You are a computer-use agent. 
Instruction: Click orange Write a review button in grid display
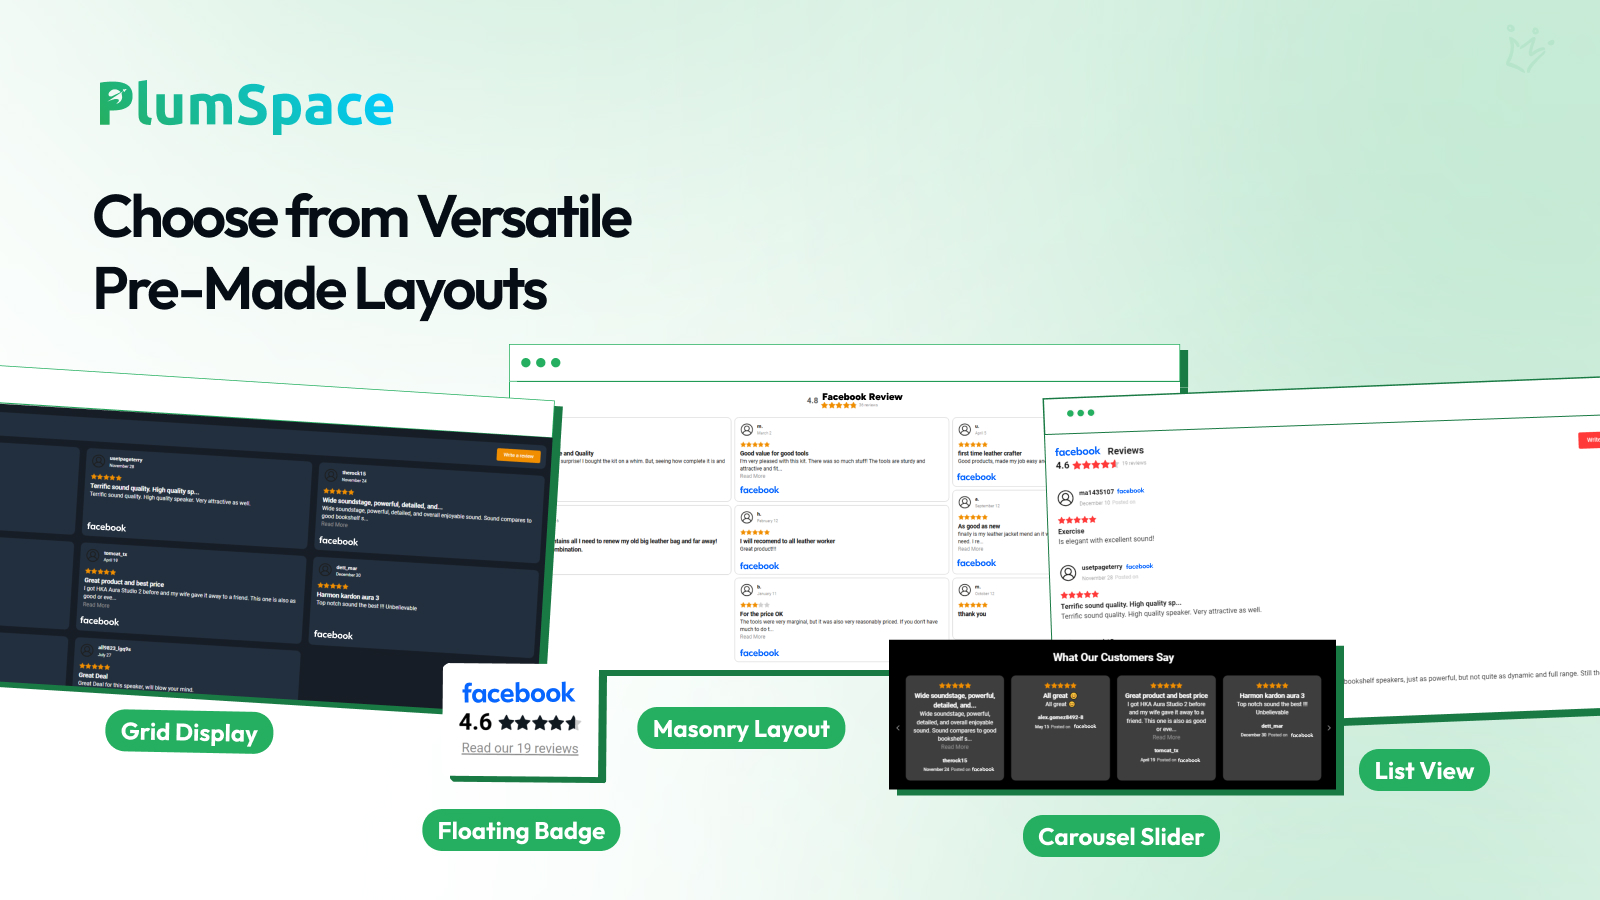tap(518, 455)
